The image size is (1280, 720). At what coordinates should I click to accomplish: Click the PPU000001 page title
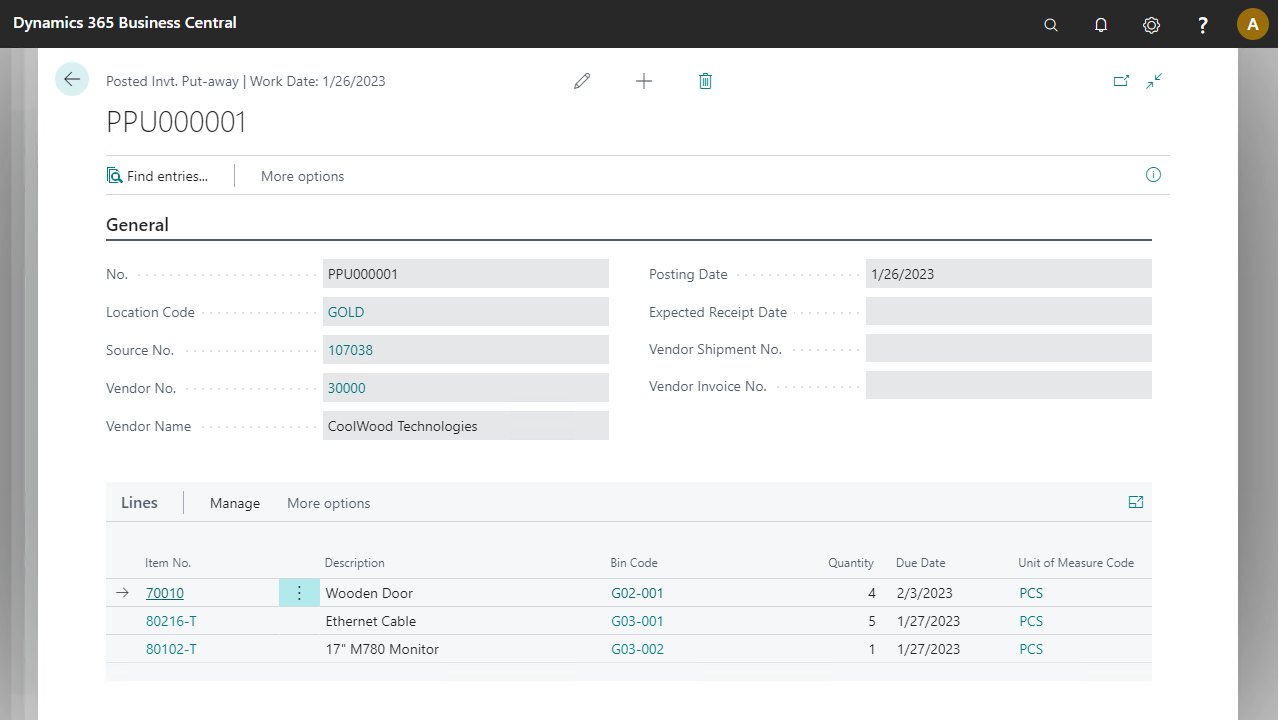point(177,122)
